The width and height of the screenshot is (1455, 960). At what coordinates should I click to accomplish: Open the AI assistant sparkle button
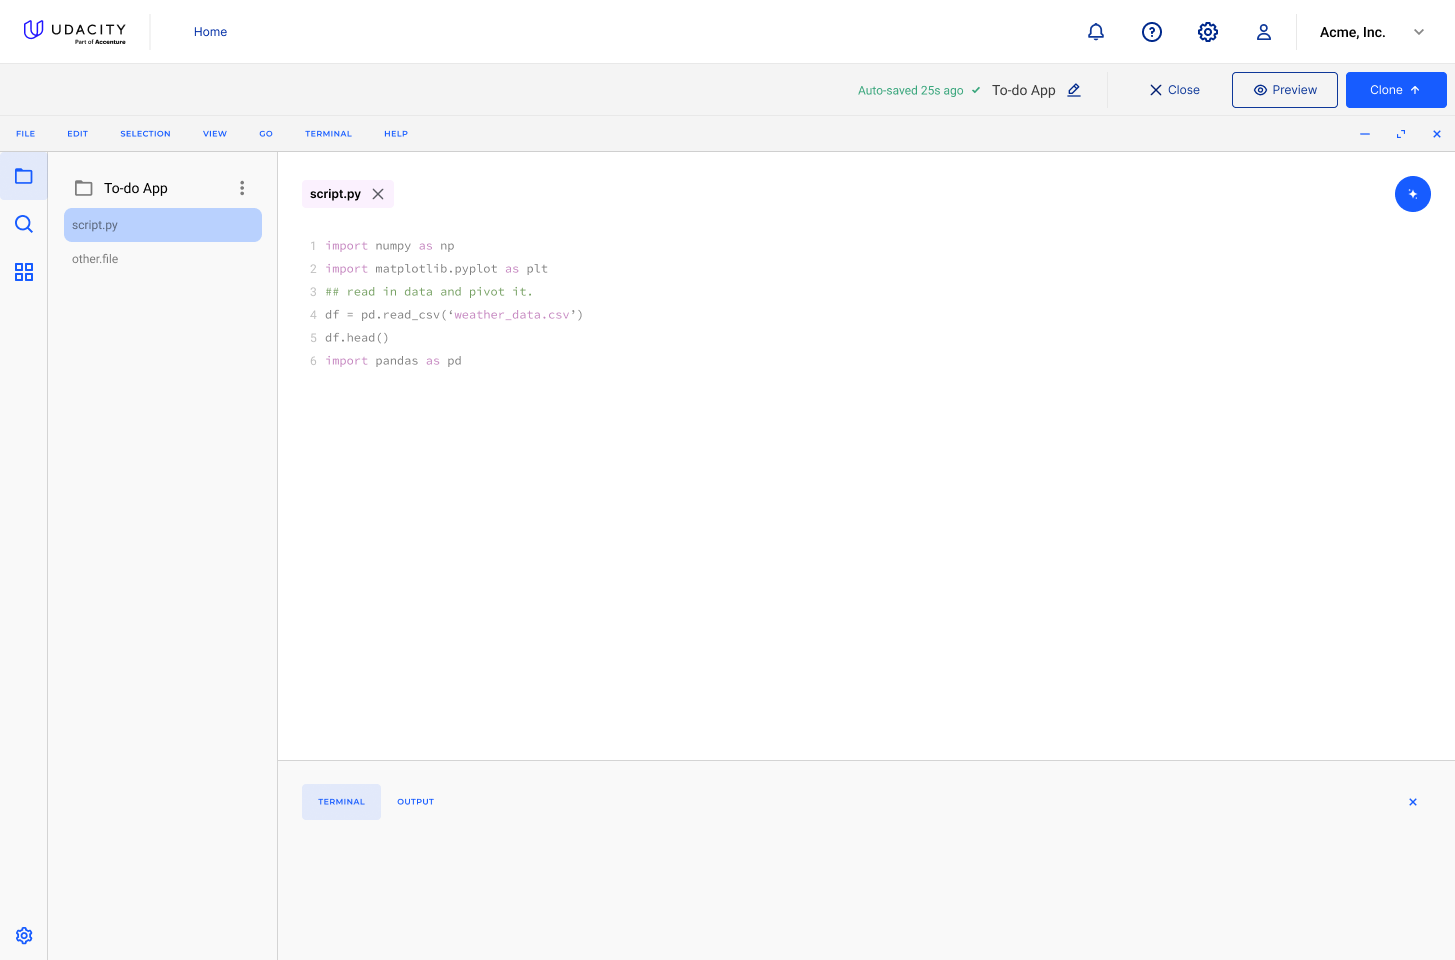tap(1413, 194)
